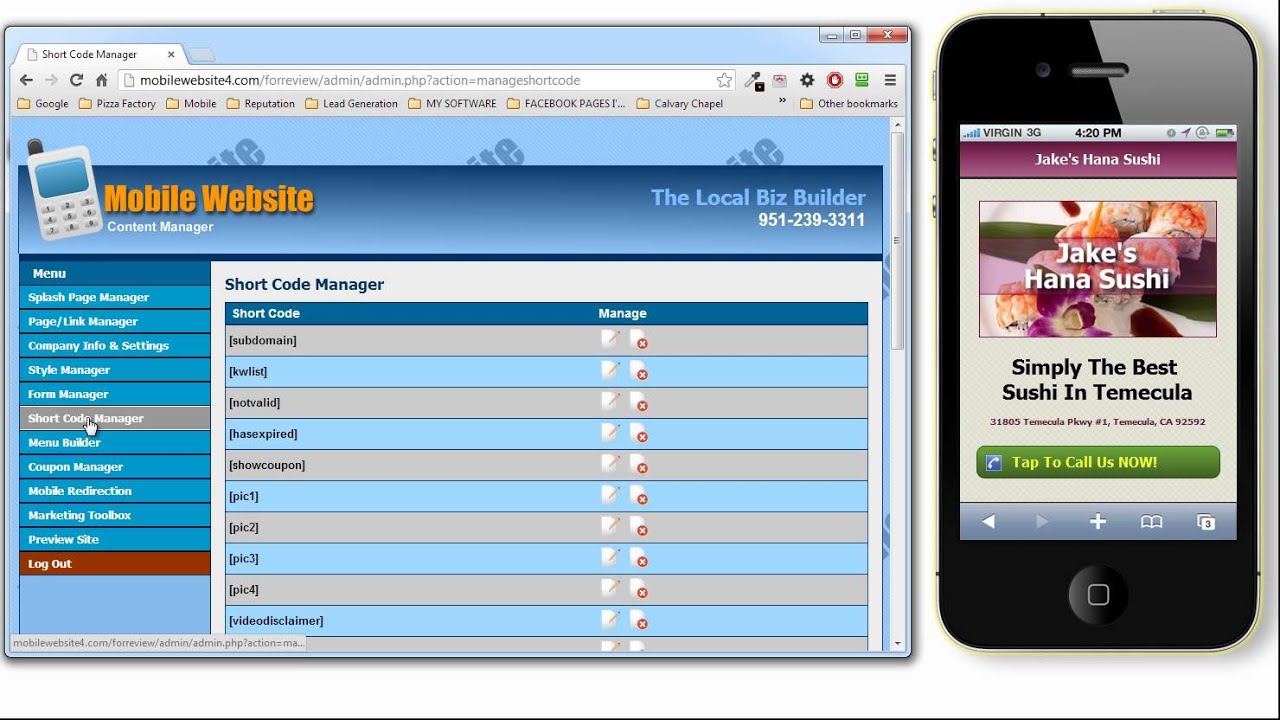Tap the phone's add (+) button
Viewport: 1280px width, 720px height.
click(1097, 521)
